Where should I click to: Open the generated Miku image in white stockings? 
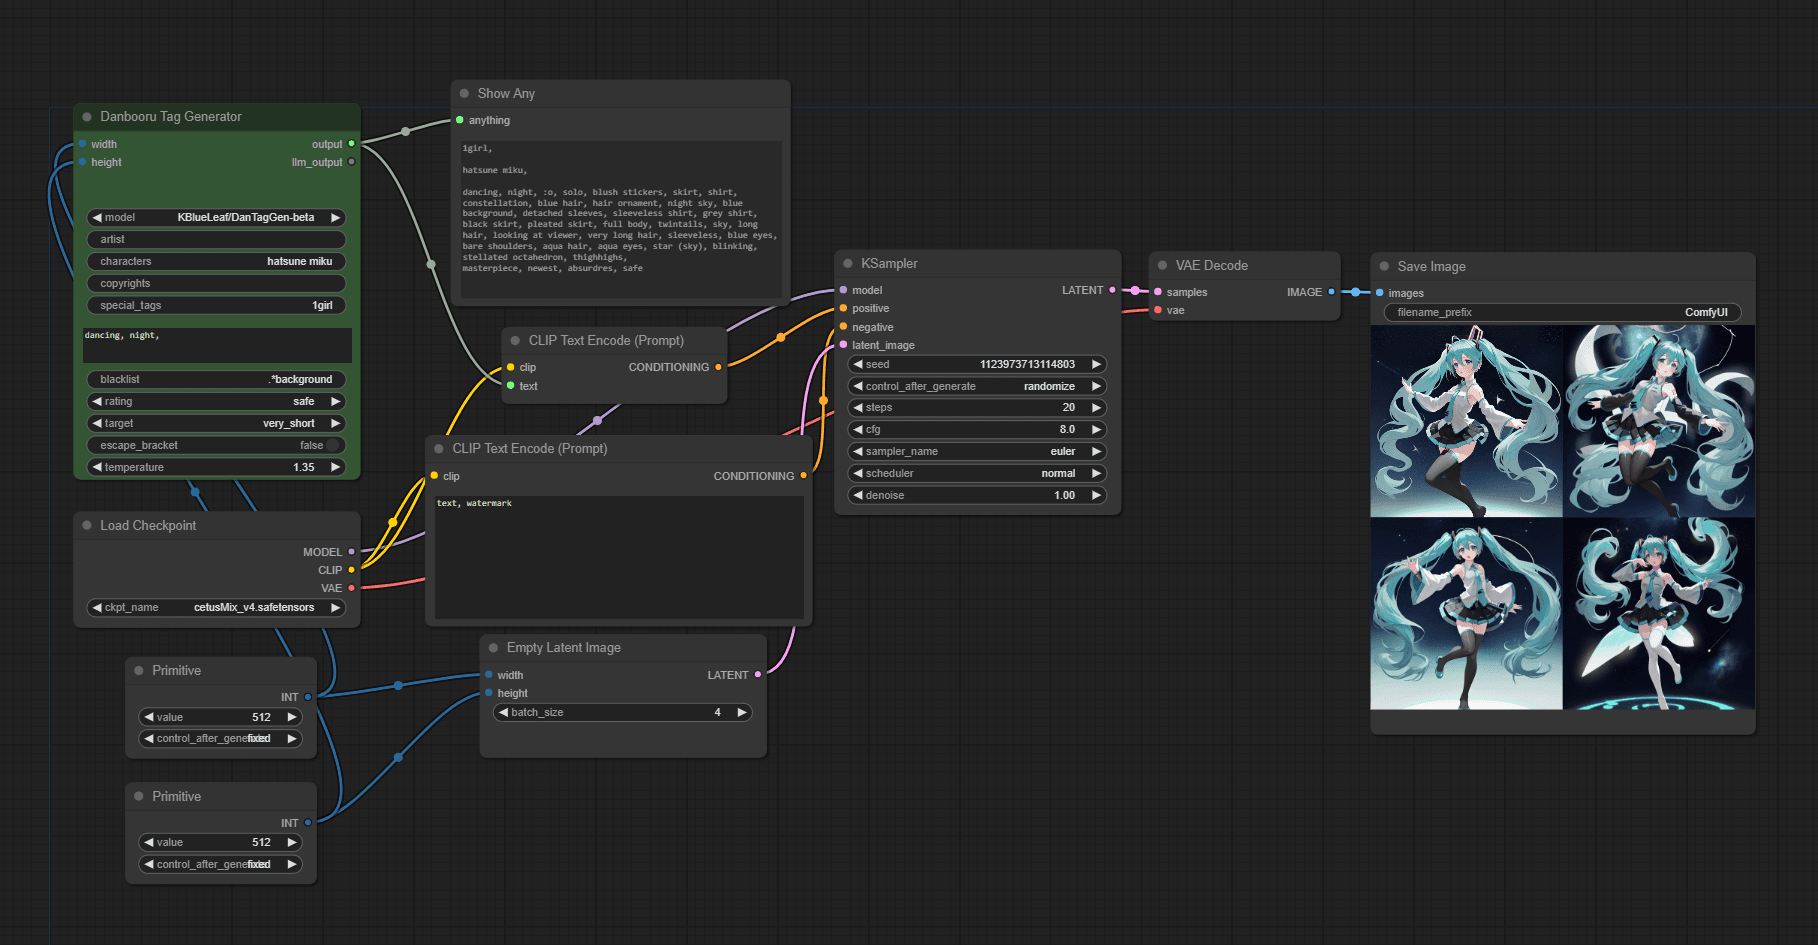pyautogui.click(x=1659, y=614)
